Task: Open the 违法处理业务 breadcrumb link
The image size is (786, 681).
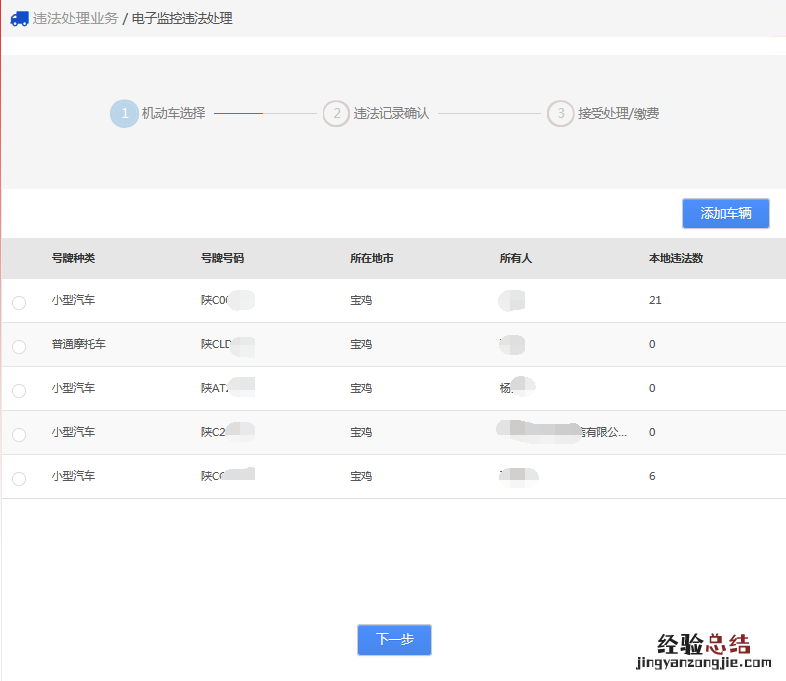Action: click(75, 18)
